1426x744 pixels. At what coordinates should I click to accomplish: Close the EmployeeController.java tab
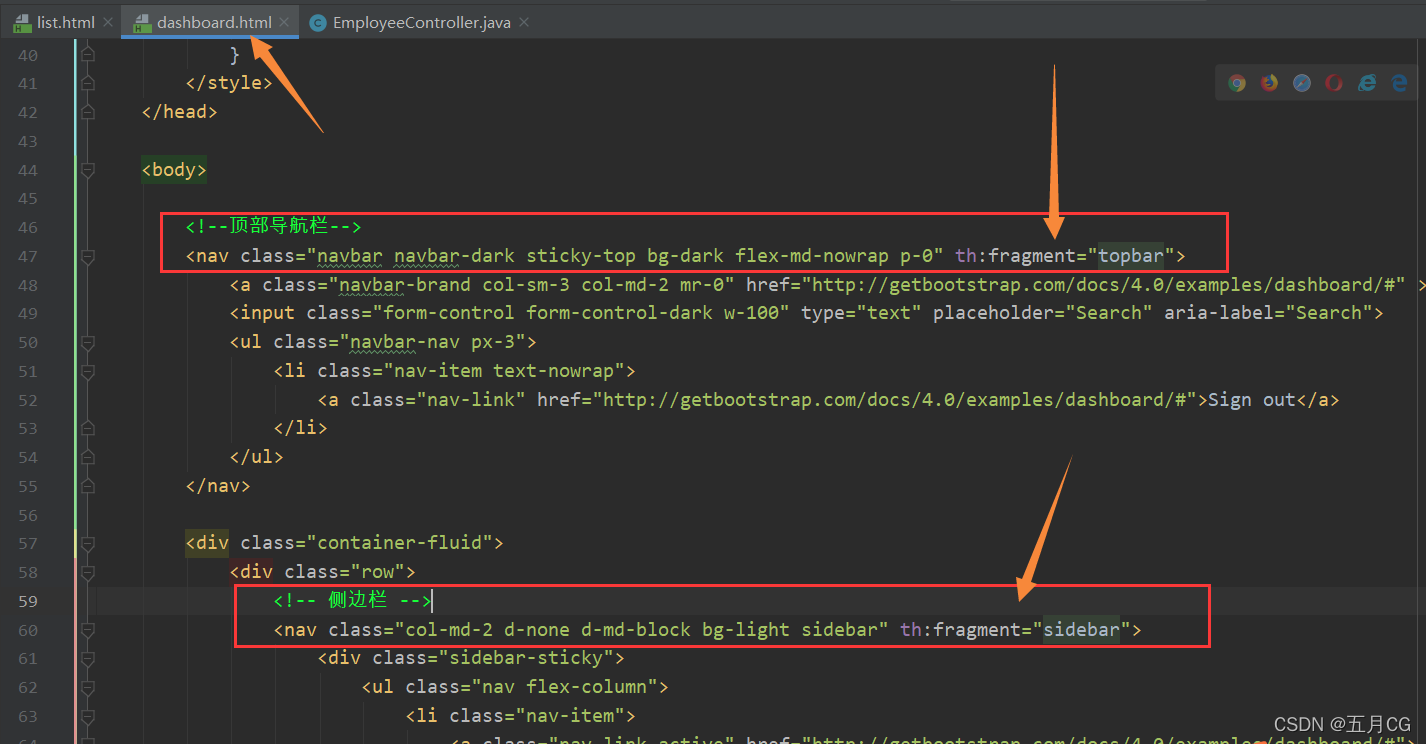[x=525, y=22]
